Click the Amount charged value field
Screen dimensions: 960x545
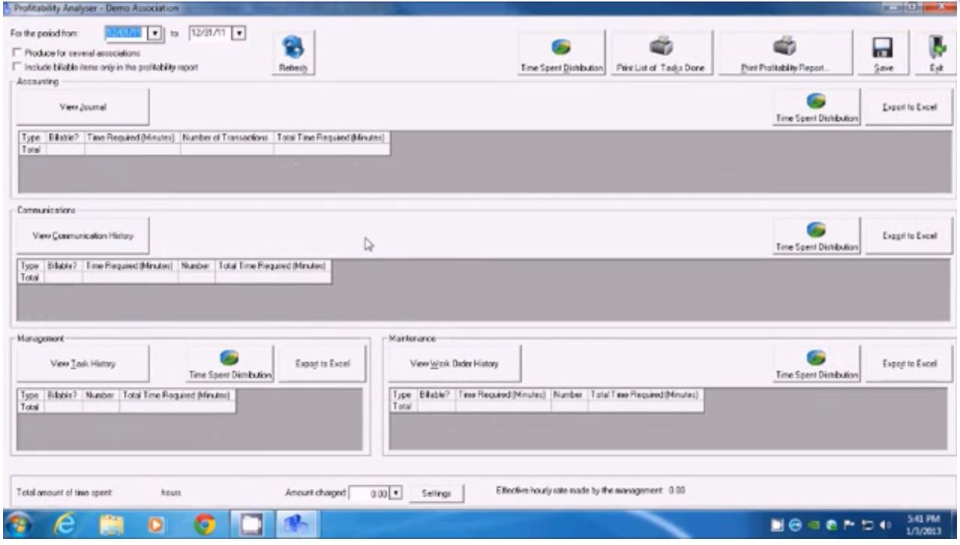(x=369, y=493)
